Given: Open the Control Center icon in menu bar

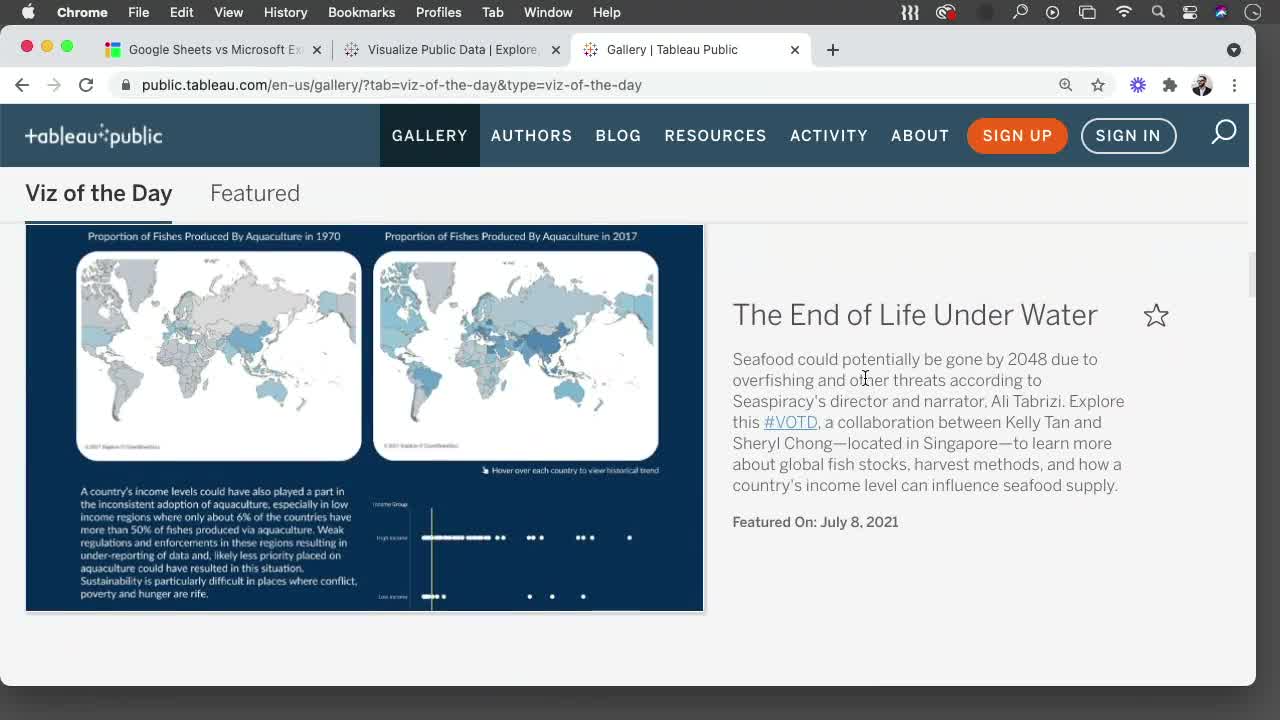Looking at the screenshot, I should (x=1189, y=12).
